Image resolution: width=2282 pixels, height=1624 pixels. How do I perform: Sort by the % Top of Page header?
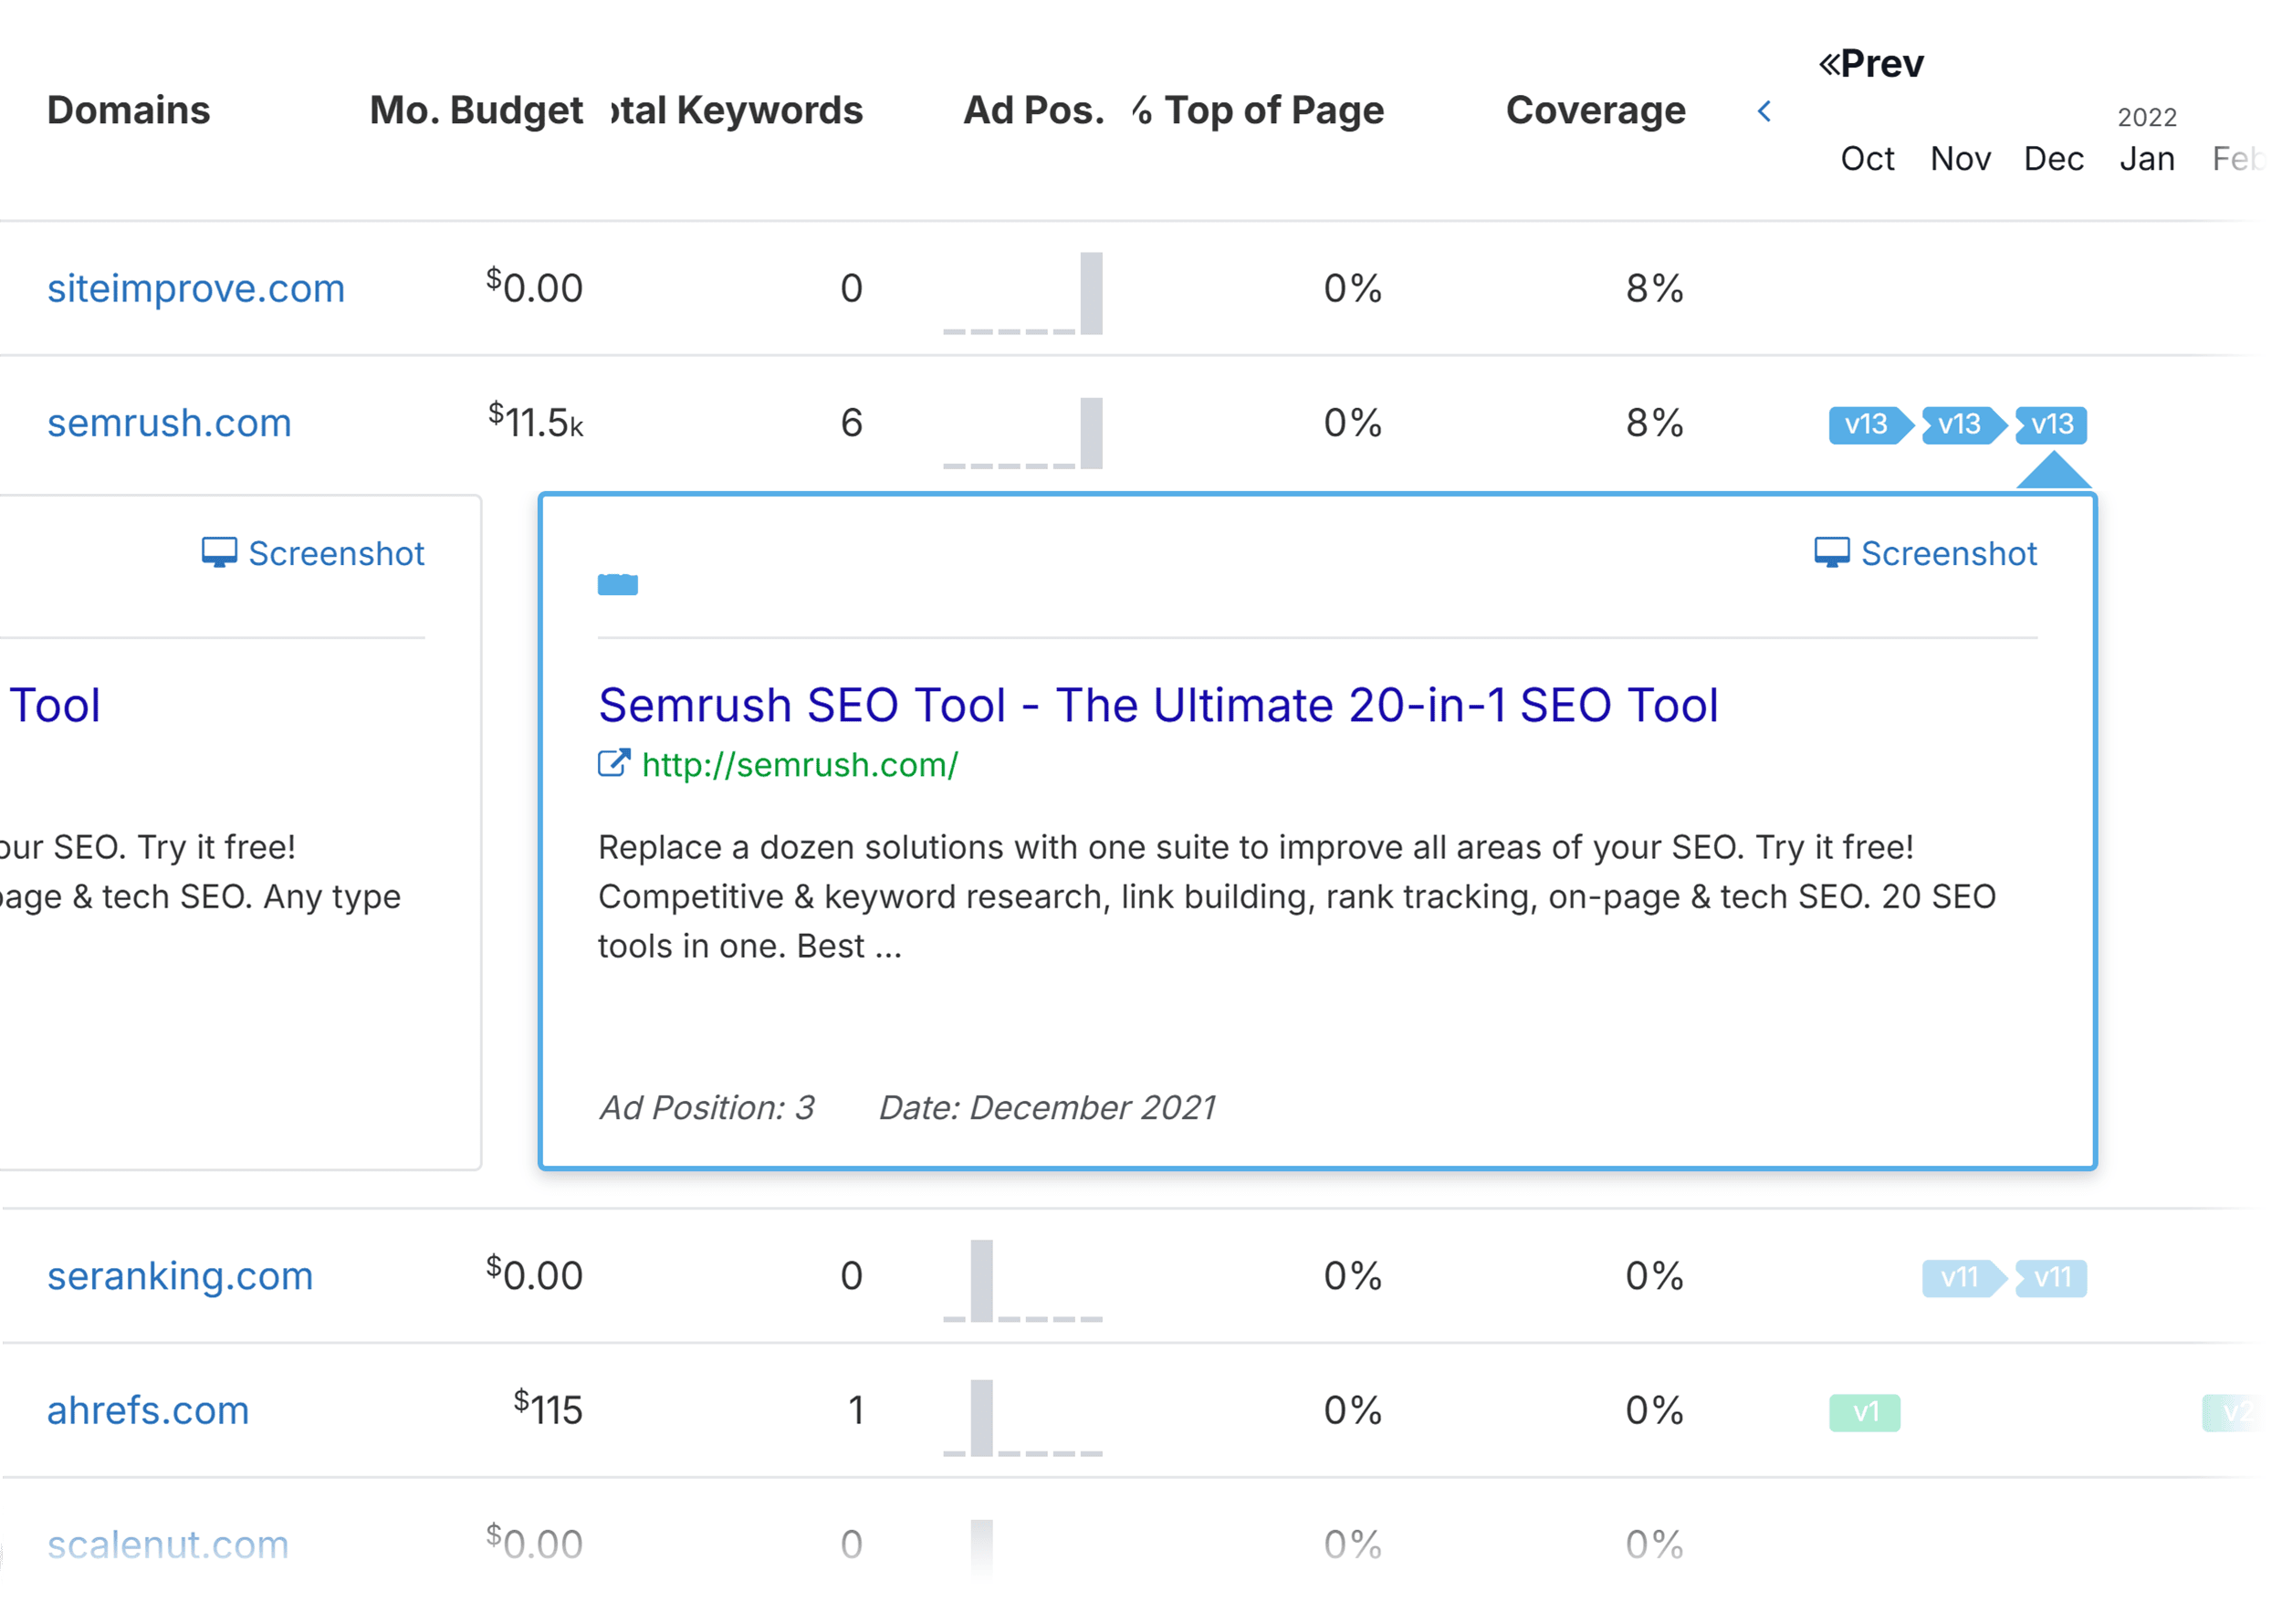(x=1258, y=111)
